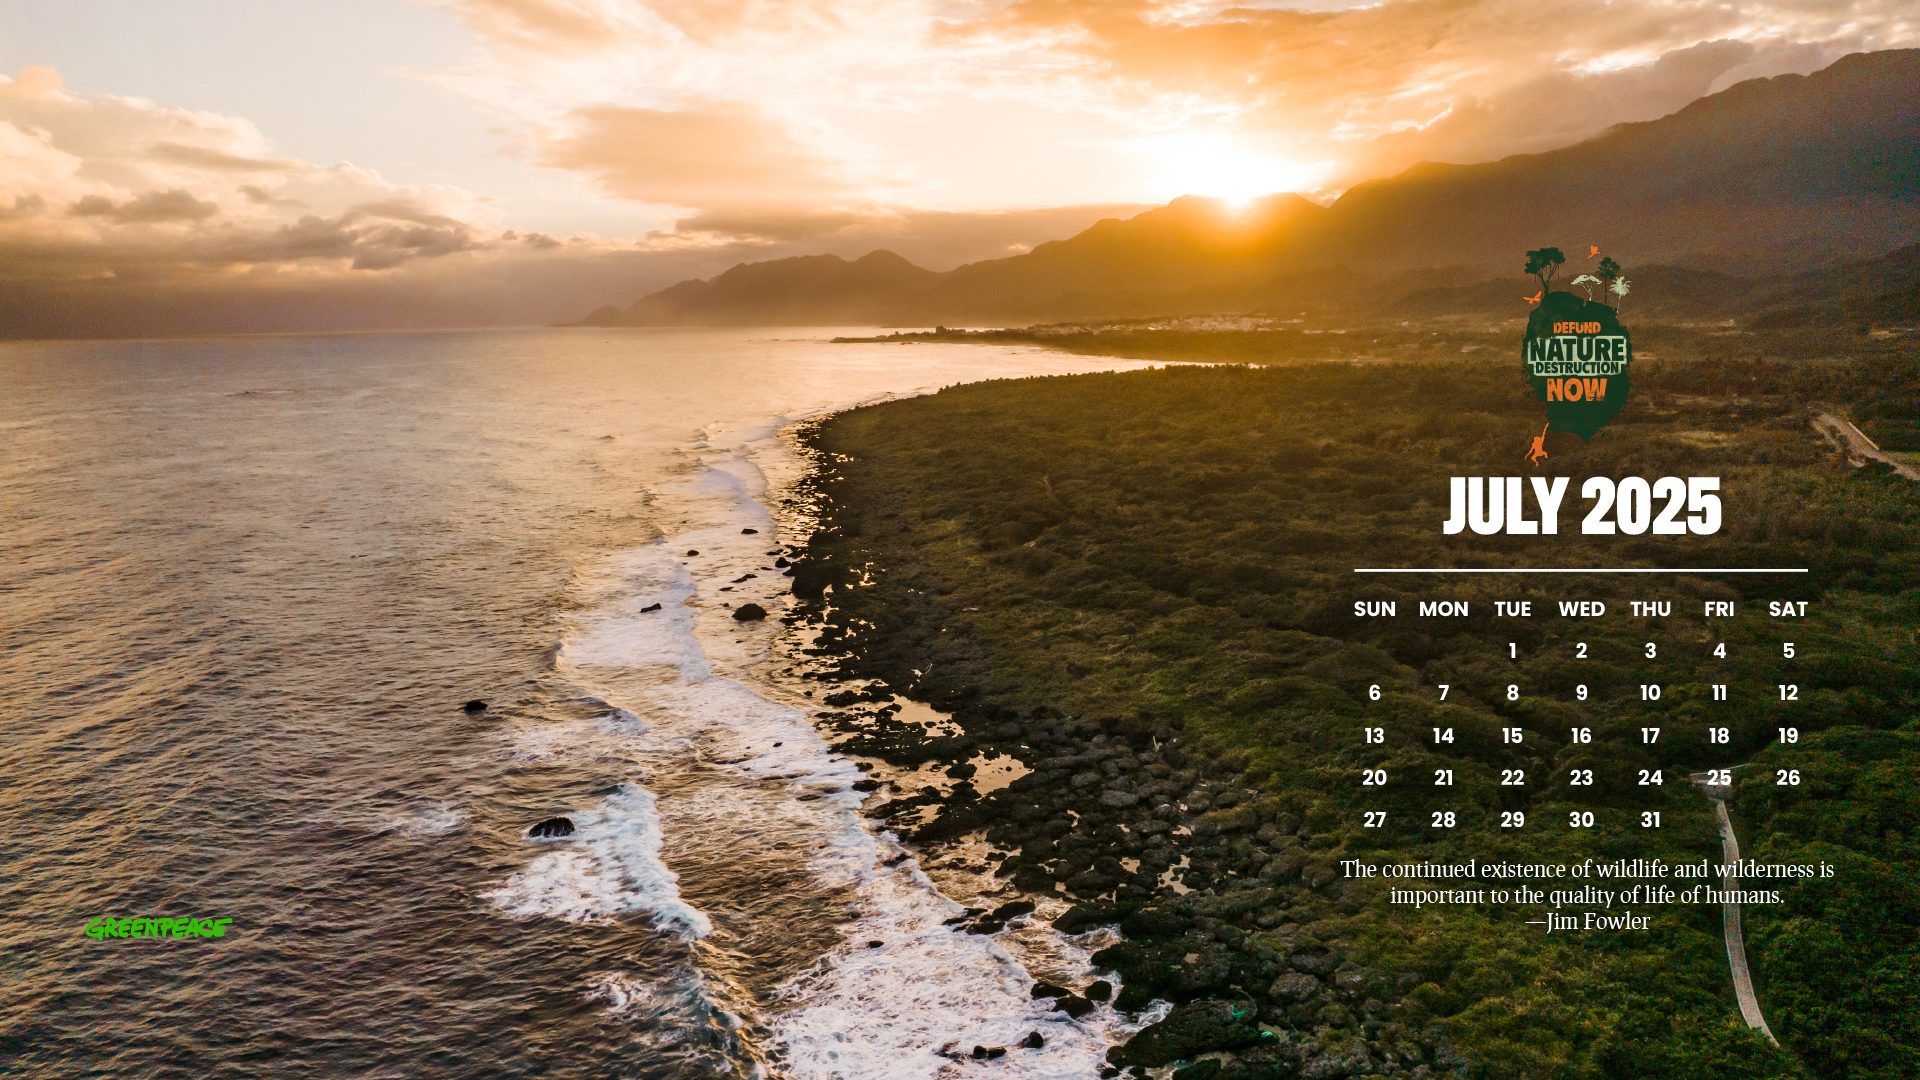The height and width of the screenshot is (1080, 1920).
Task: Select the THU column header
Action: (1650, 609)
